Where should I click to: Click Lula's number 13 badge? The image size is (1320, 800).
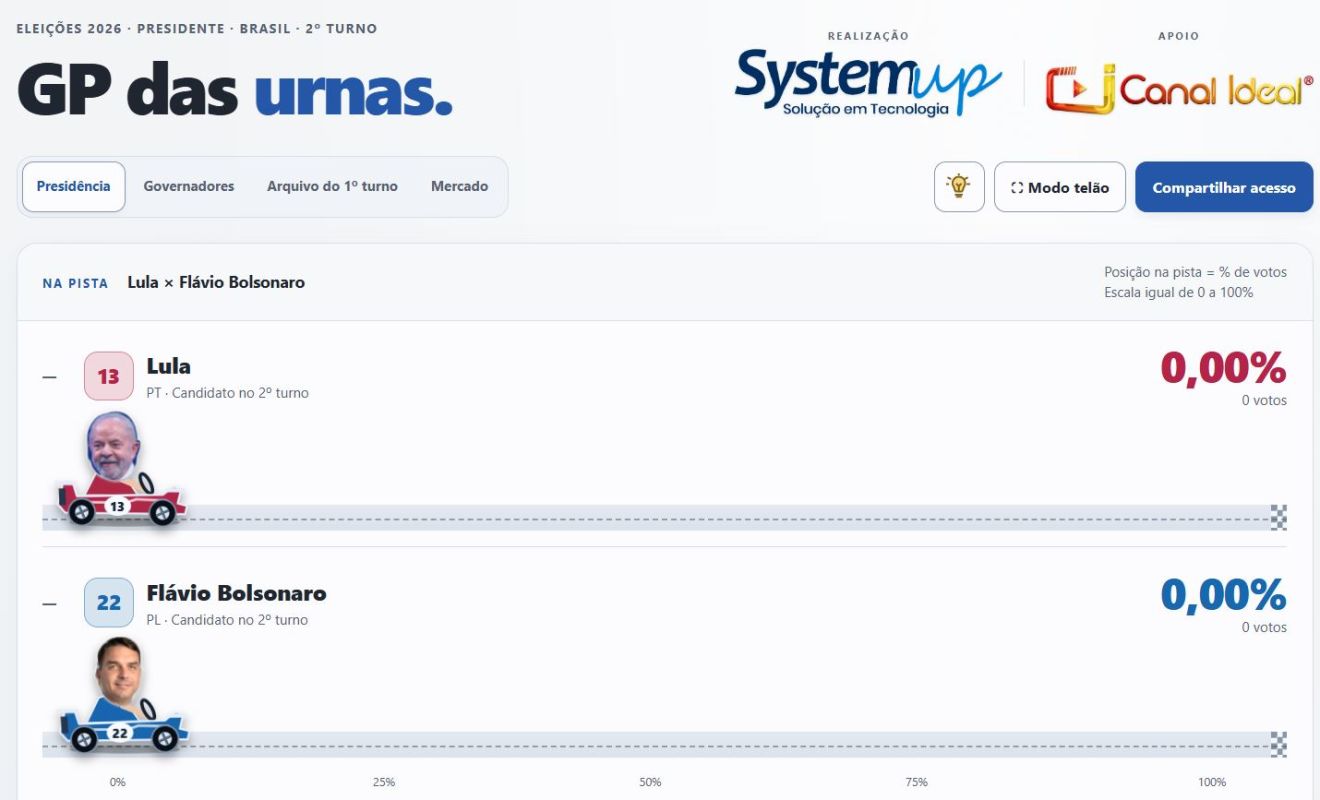(109, 376)
